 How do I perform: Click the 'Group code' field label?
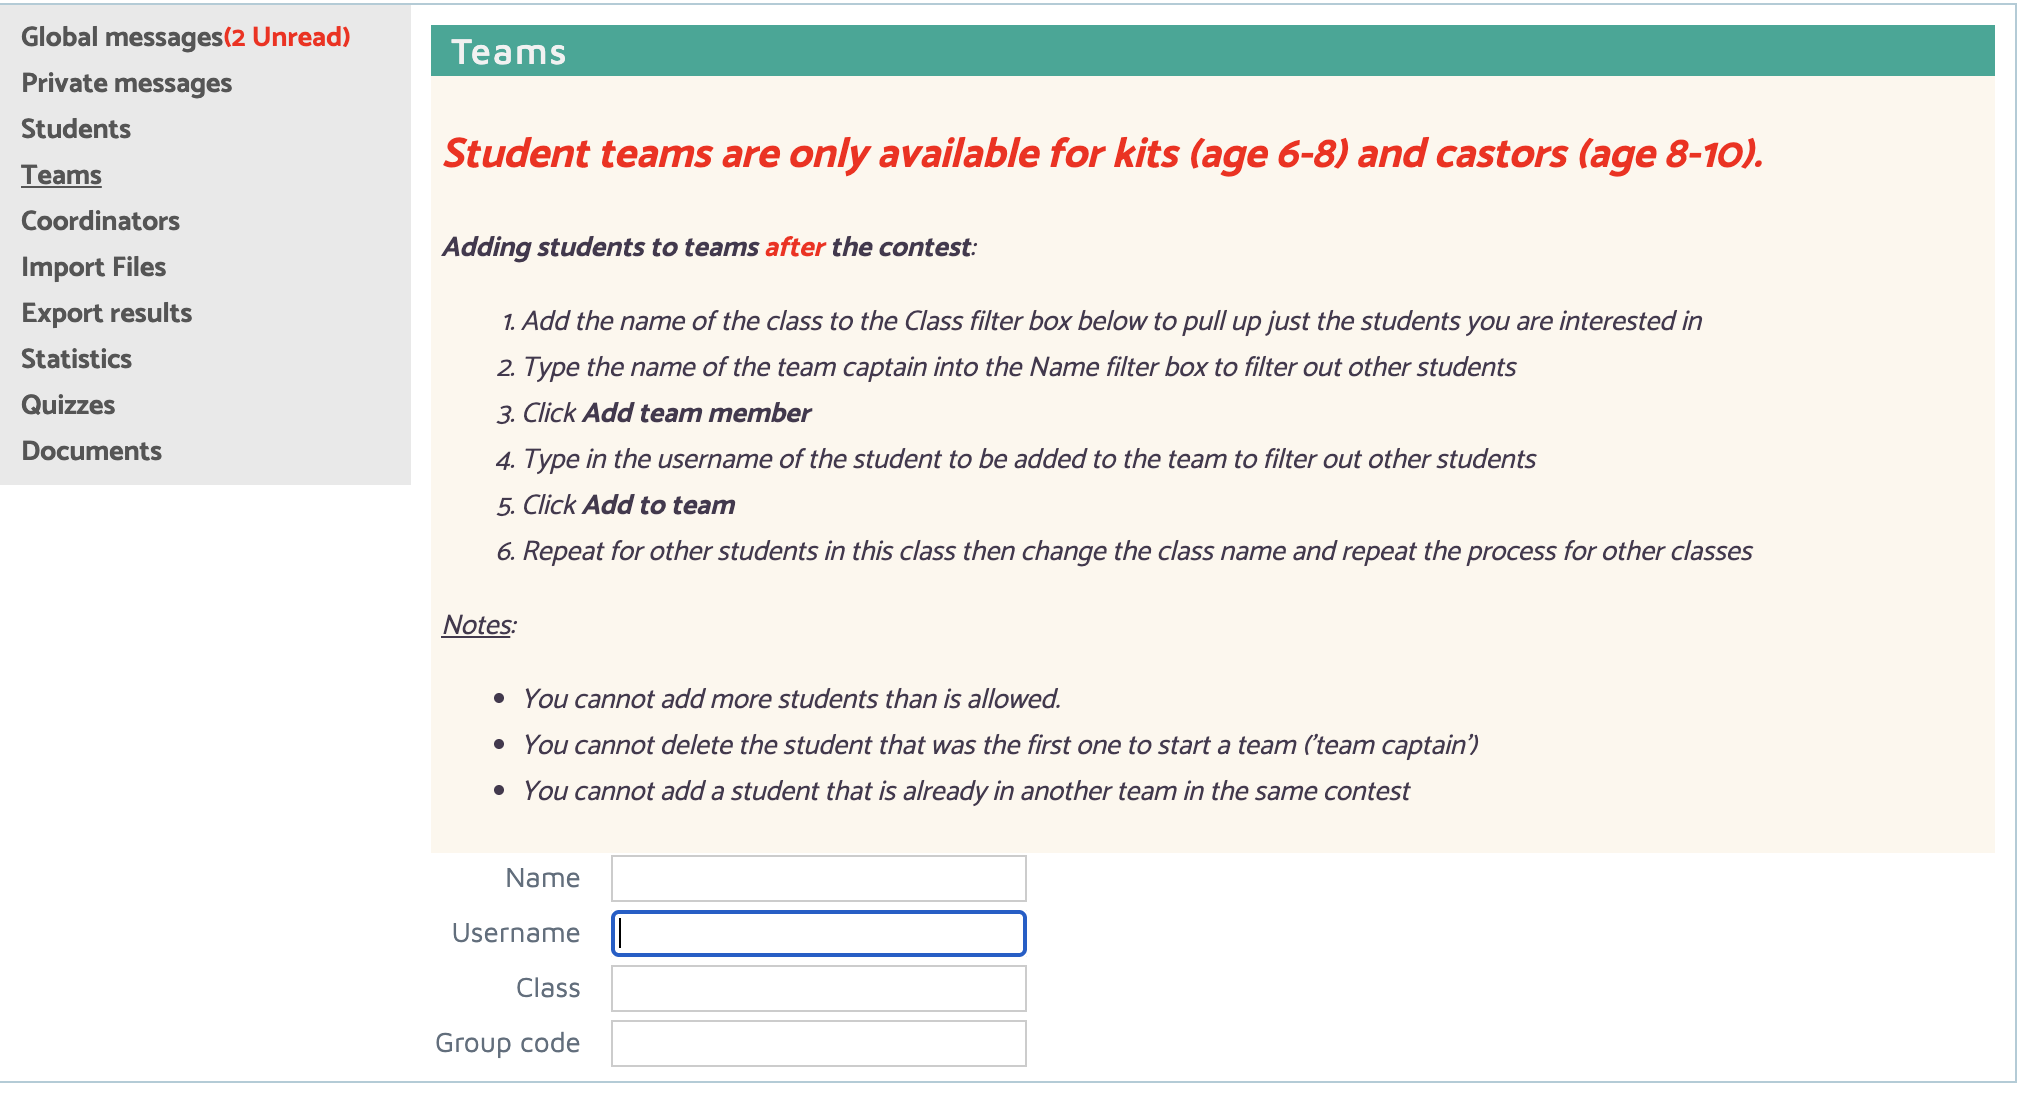(508, 1043)
